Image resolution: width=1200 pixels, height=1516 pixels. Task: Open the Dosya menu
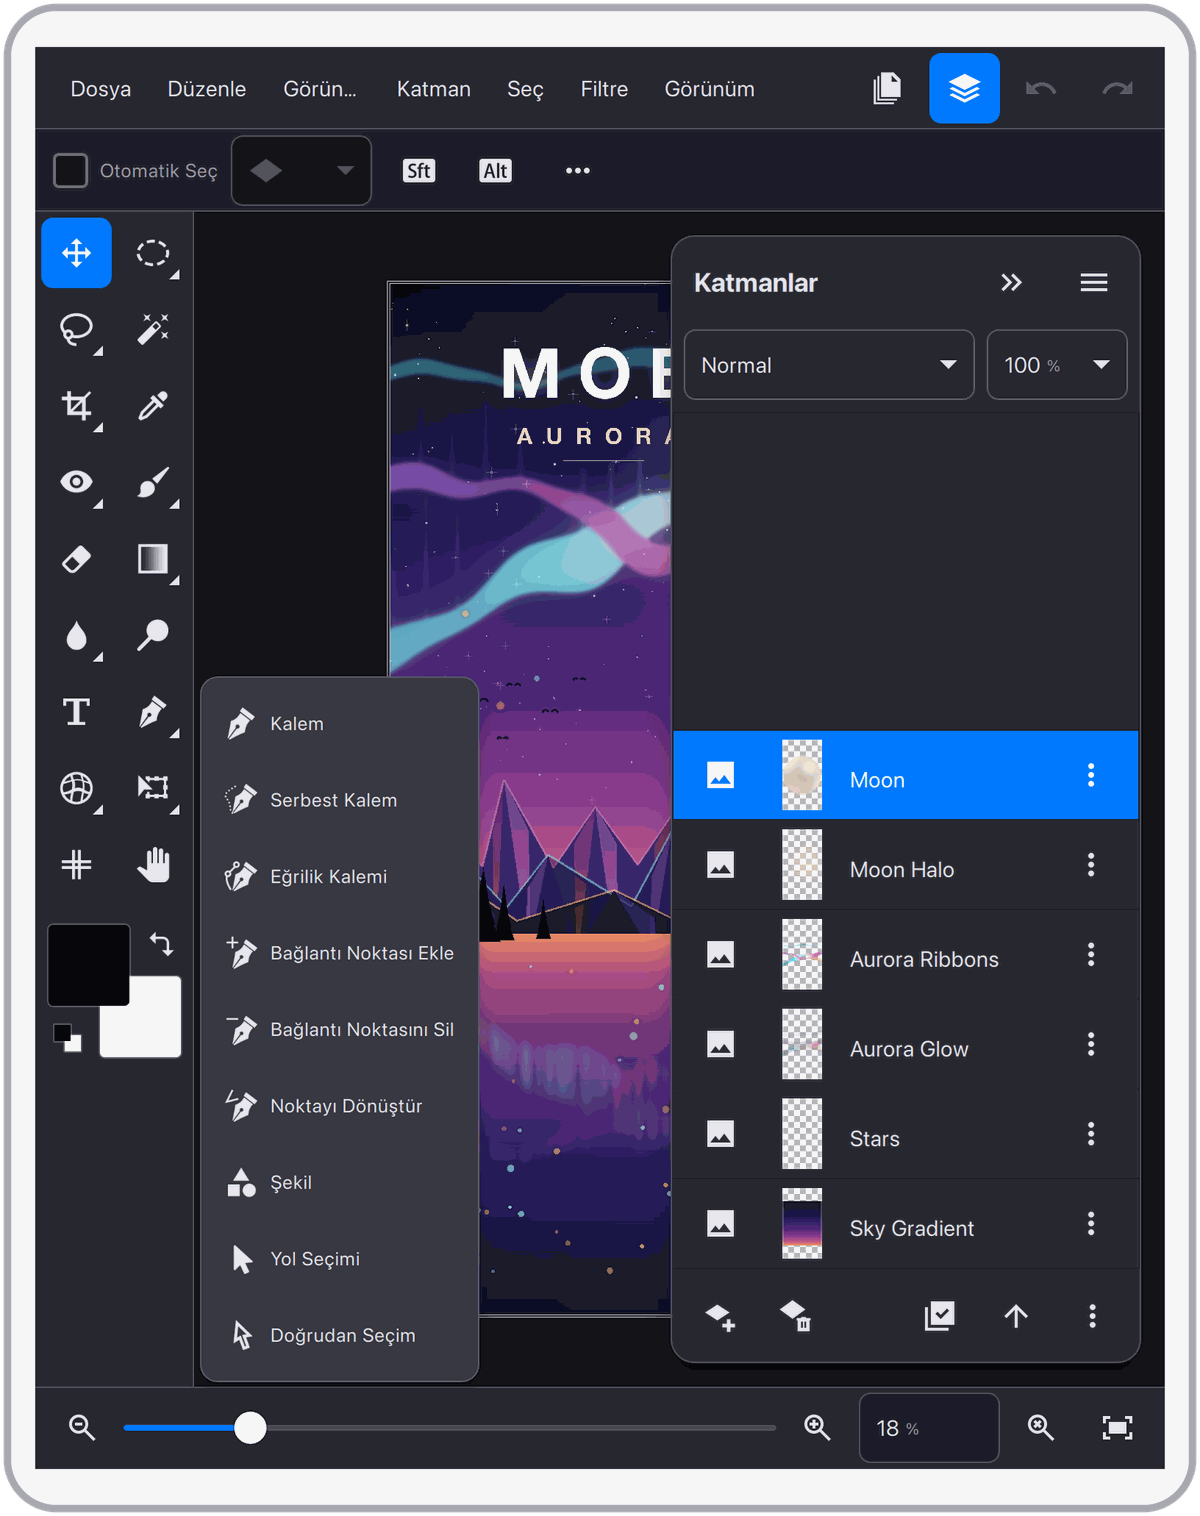101,89
